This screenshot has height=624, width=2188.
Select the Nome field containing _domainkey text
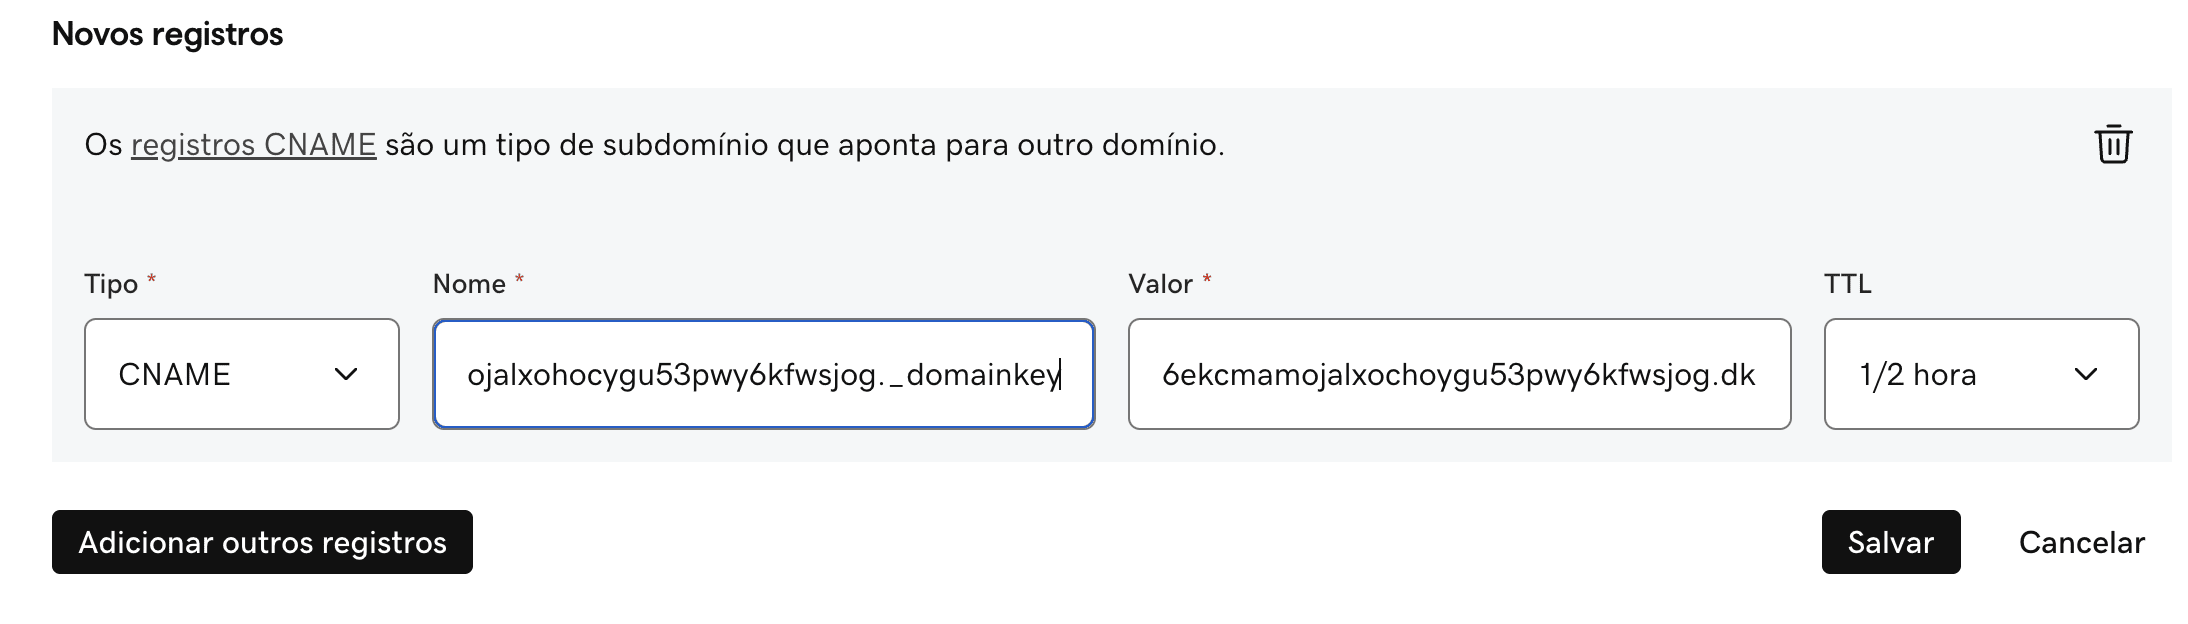click(763, 375)
